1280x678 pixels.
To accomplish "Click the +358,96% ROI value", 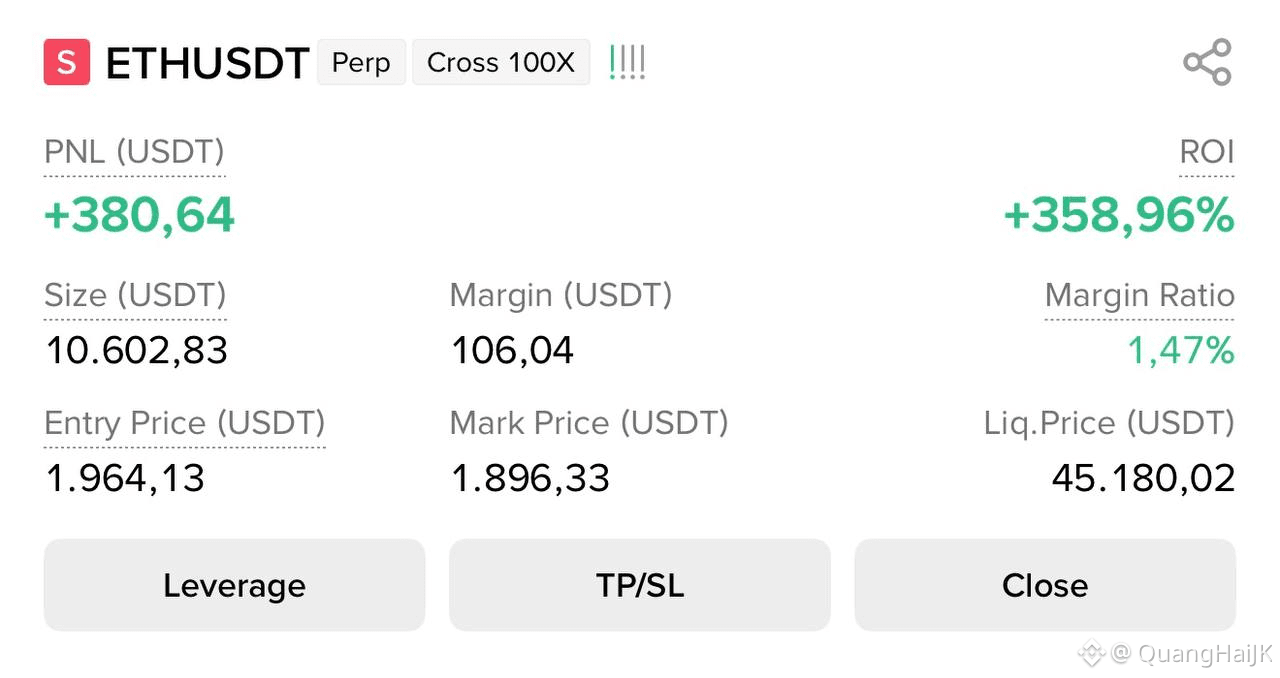I will pos(1119,215).
